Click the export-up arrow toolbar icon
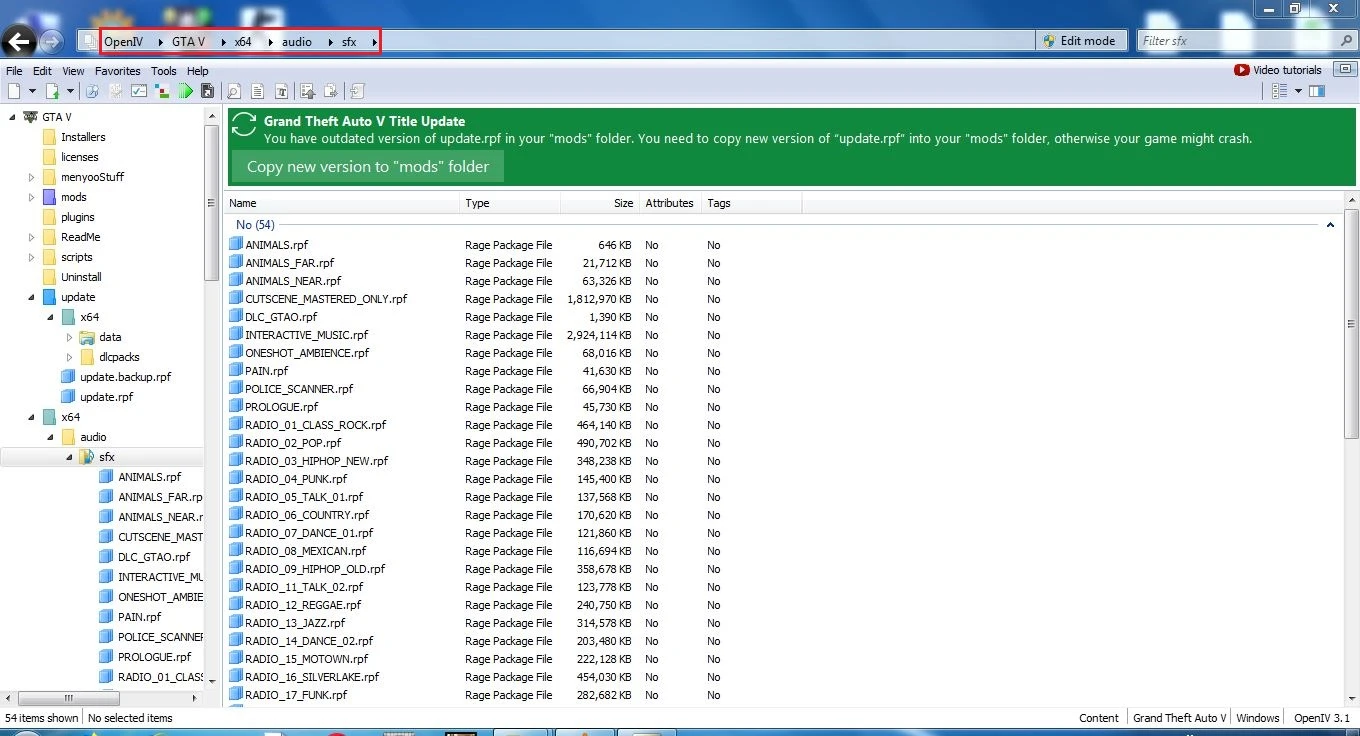The height and width of the screenshot is (736, 1360). coord(308,91)
